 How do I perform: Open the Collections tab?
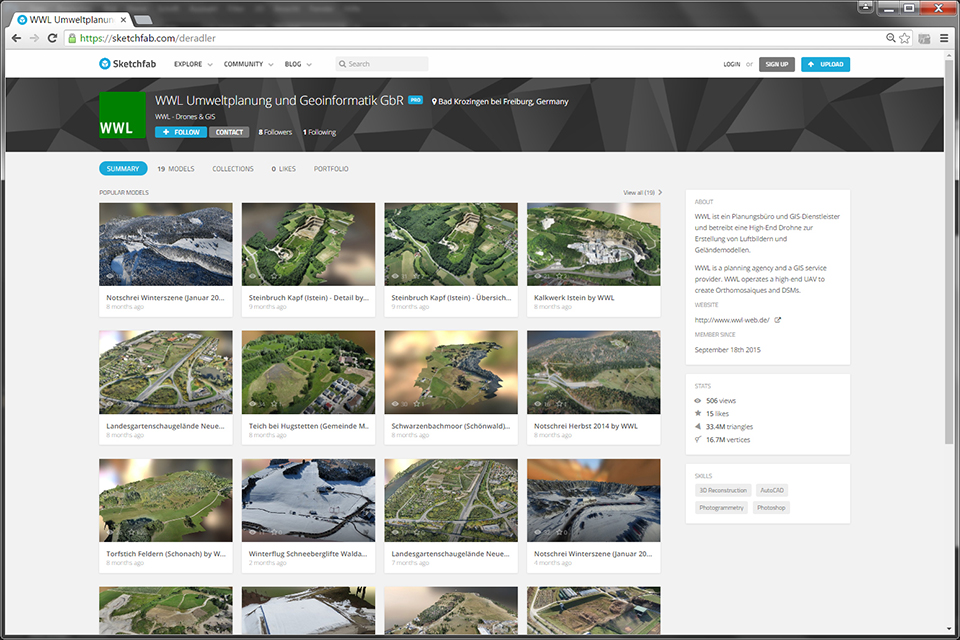click(x=233, y=169)
